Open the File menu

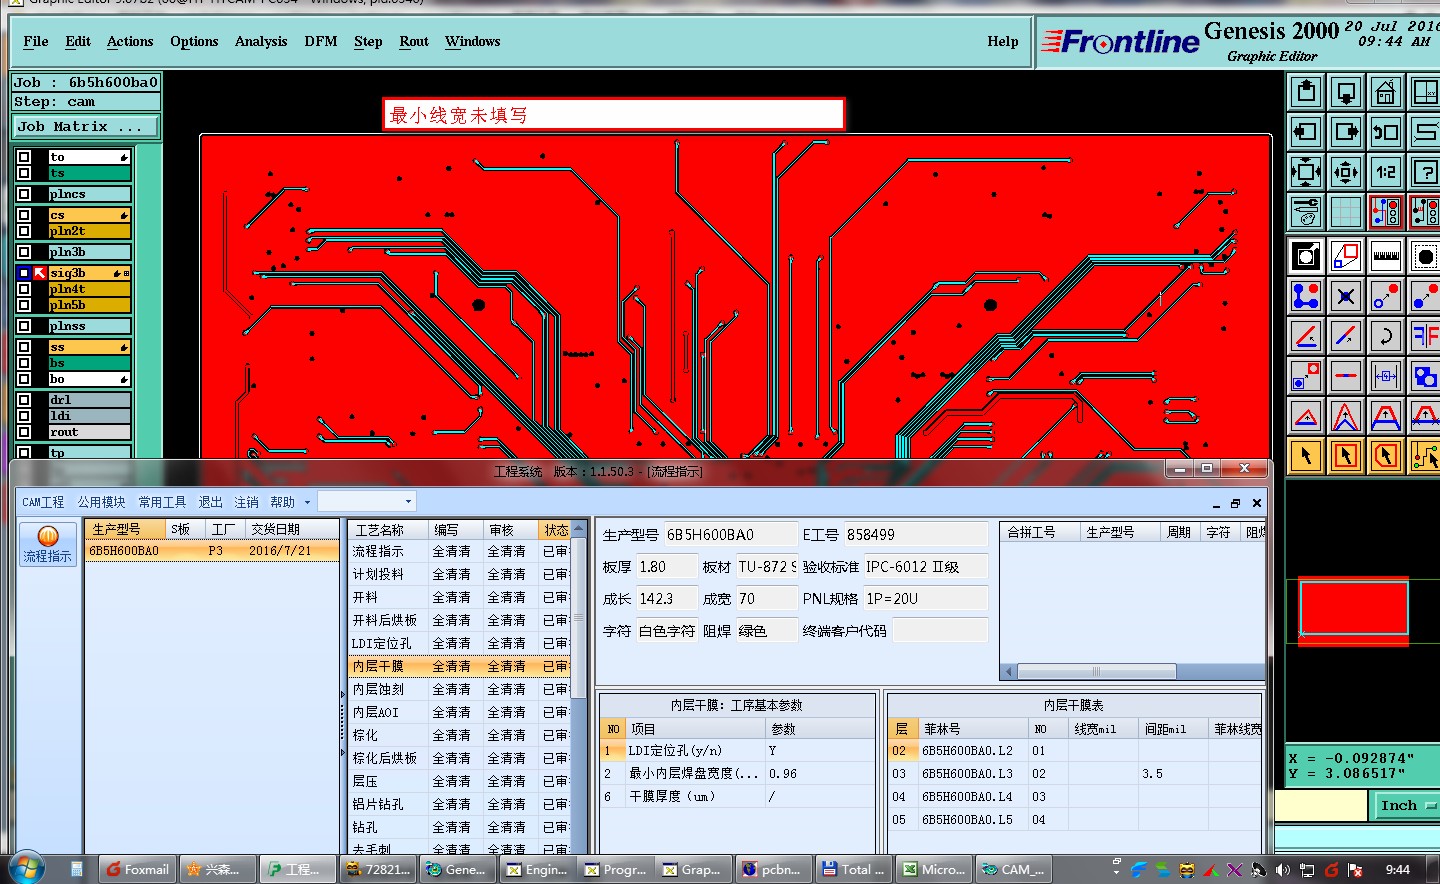coord(36,41)
